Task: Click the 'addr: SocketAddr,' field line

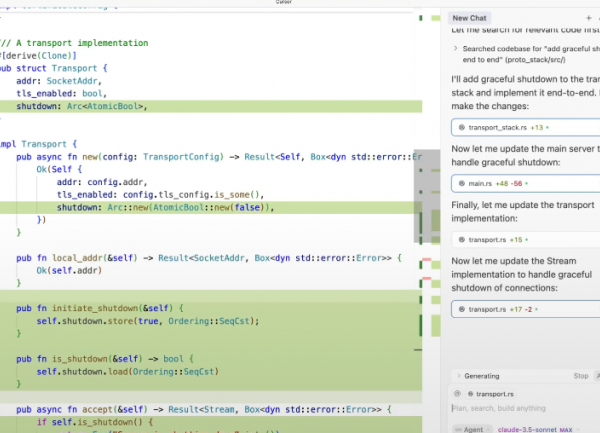Action: pos(59,81)
